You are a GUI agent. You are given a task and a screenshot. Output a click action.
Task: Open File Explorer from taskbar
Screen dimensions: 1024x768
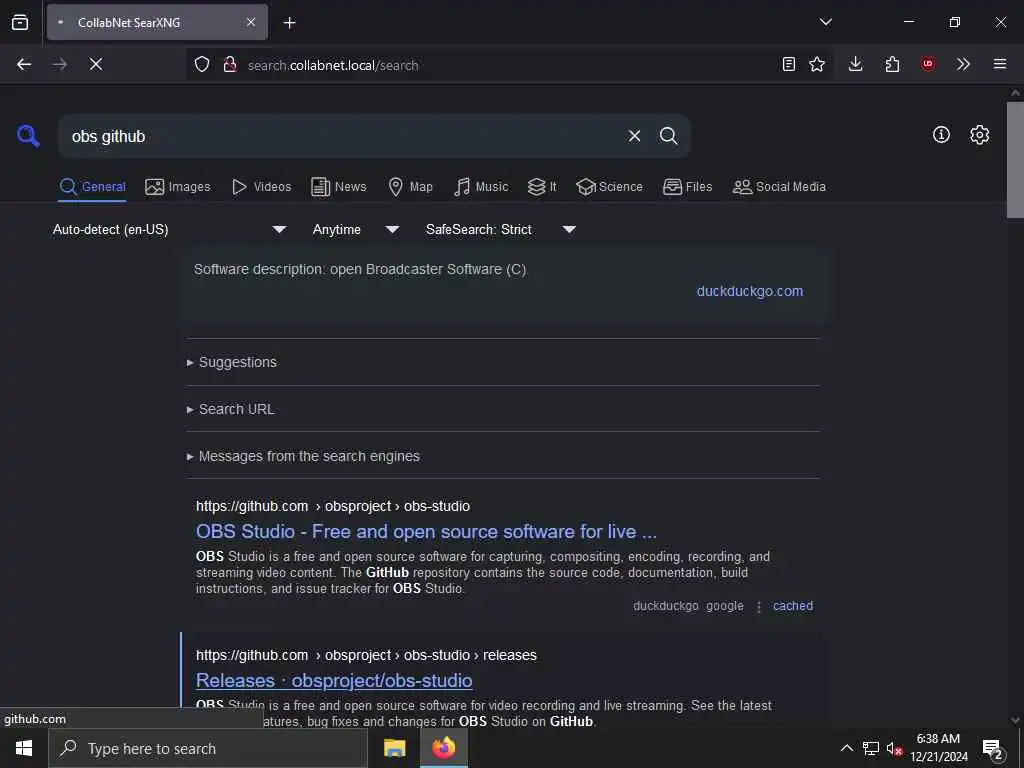[x=394, y=748]
